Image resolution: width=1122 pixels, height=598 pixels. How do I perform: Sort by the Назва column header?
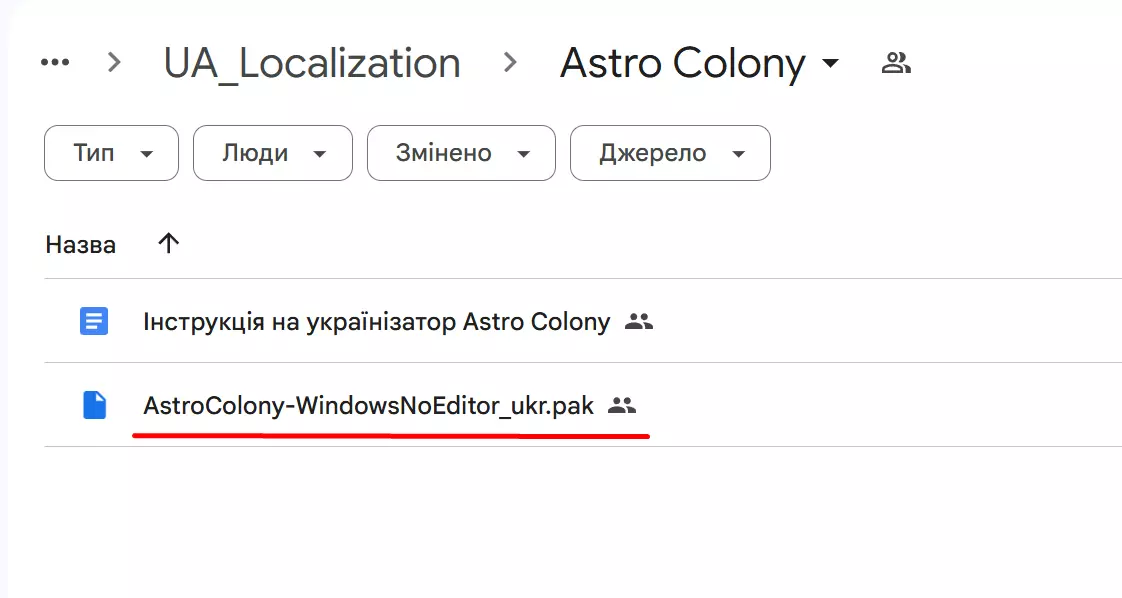tap(81, 244)
